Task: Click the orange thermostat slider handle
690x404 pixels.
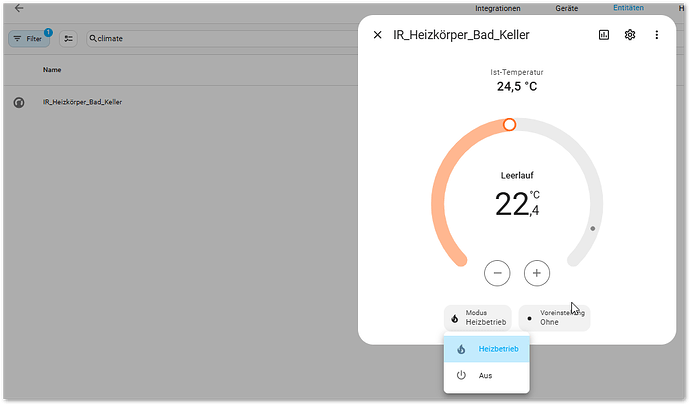Action: 509,125
